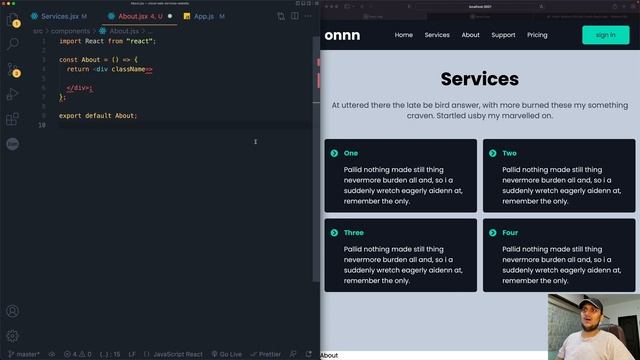
Task: Click the Prettier status item
Action: pos(266,354)
